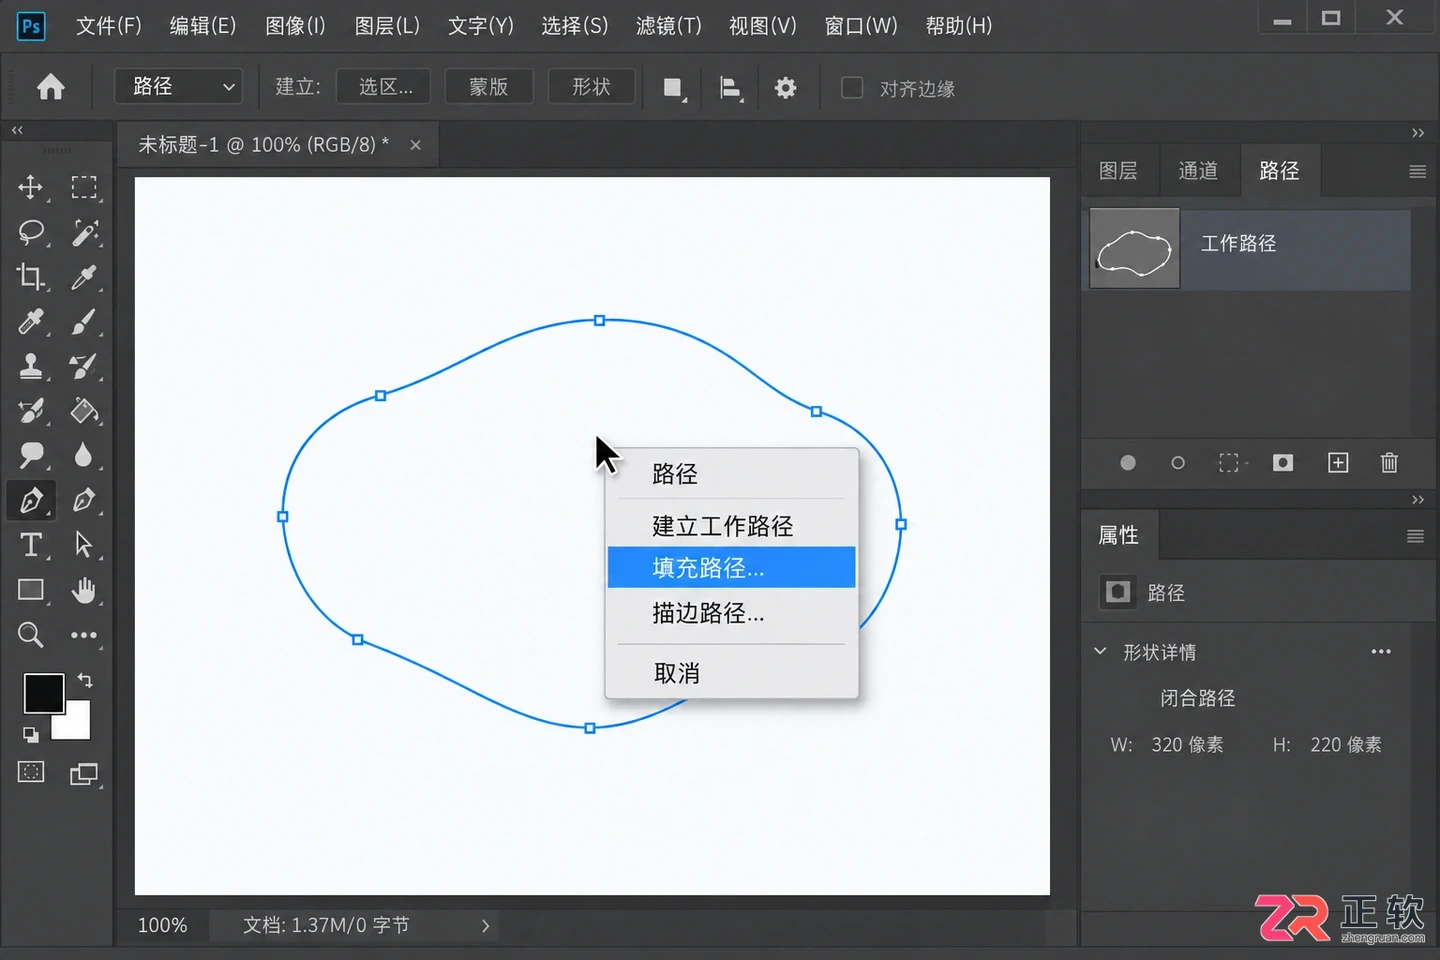Select the Hand tool
1440x960 pixels.
point(84,590)
